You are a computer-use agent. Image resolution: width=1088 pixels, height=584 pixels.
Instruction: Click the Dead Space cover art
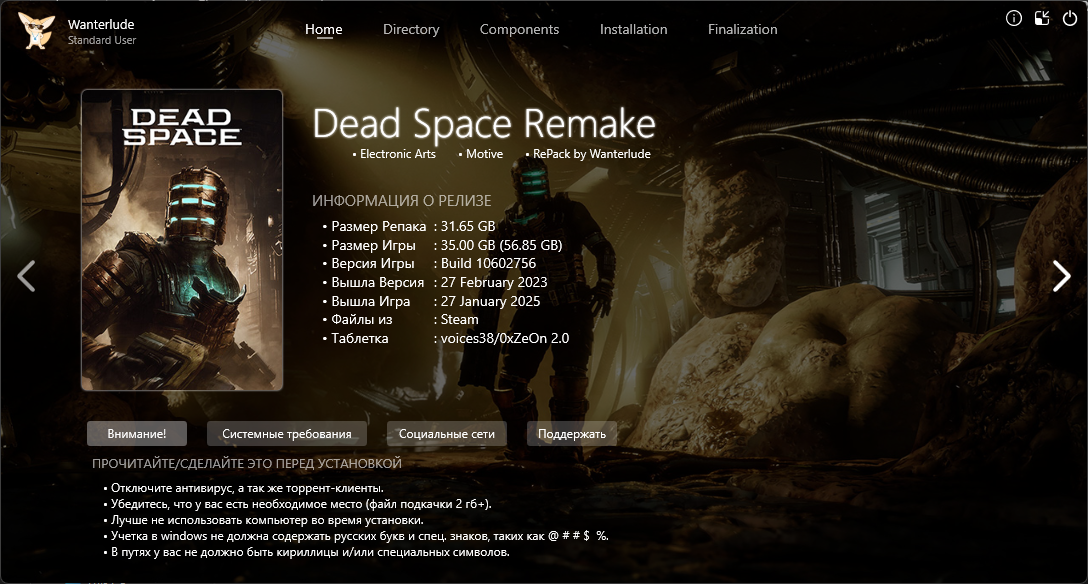pos(182,240)
